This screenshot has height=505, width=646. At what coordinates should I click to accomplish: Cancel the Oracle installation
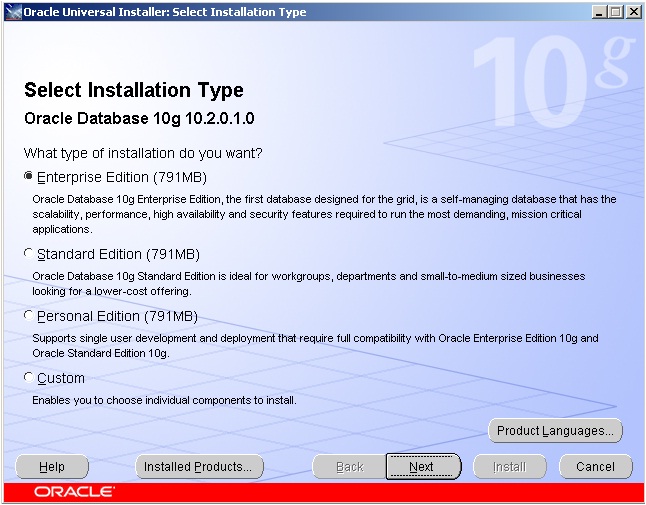pyautogui.click(x=595, y=466)
